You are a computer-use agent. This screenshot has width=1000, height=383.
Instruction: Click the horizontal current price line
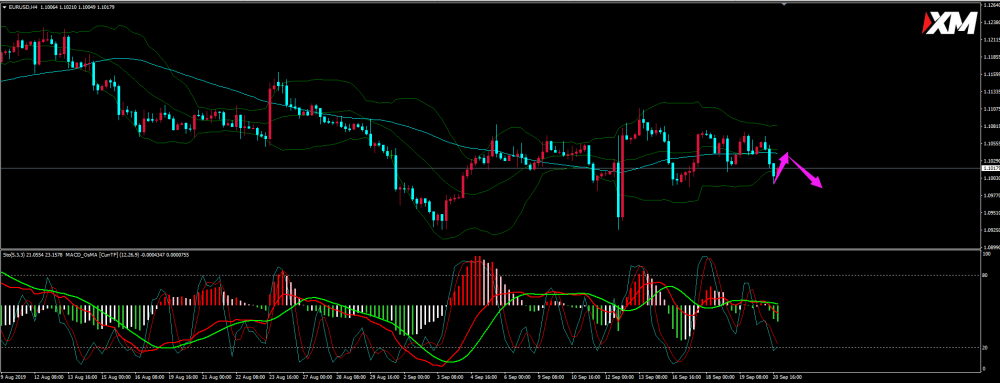click(489, 168)
